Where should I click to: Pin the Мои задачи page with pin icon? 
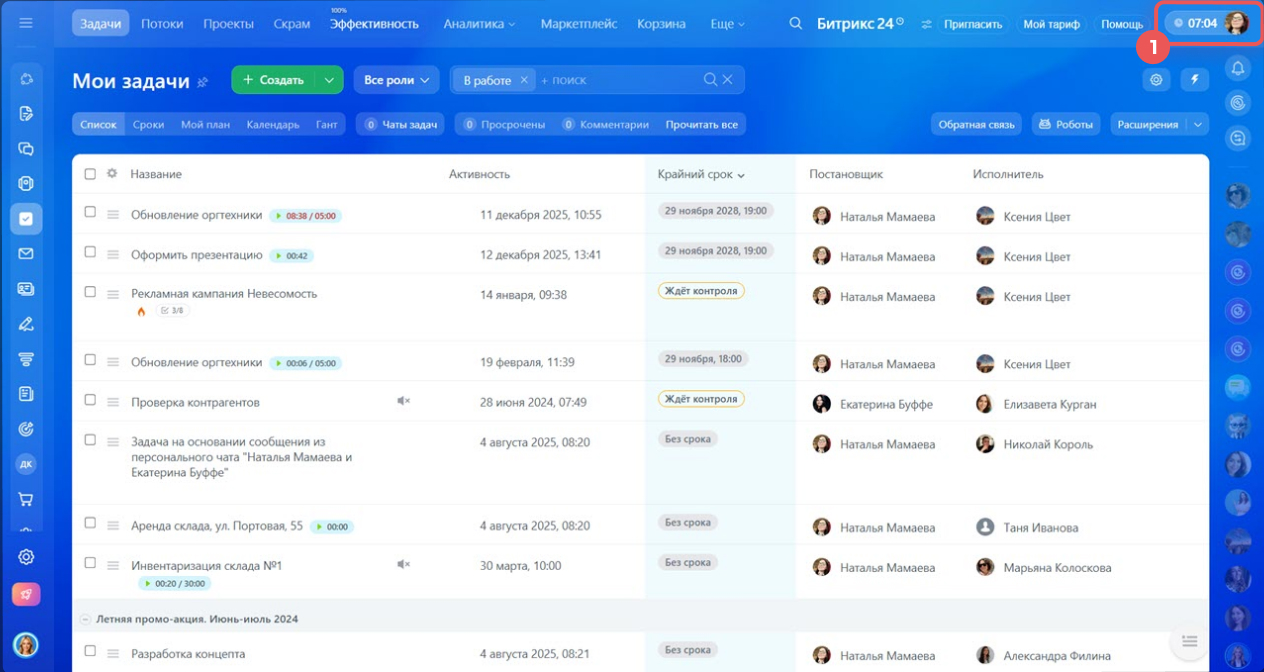tap(203, 82)
